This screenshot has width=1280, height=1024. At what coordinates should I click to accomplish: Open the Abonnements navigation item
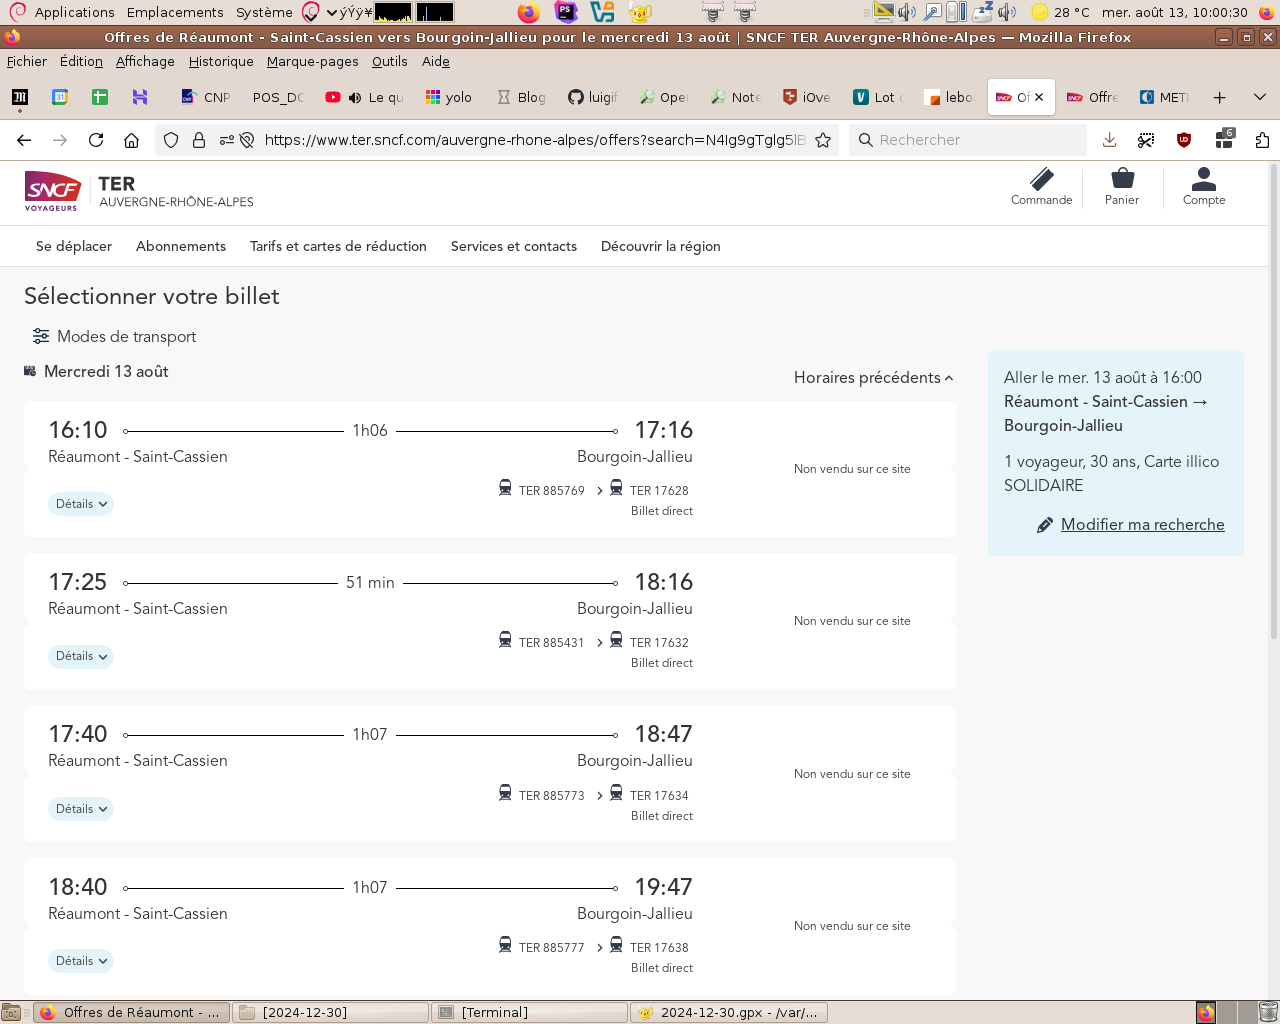click(181, 246)
